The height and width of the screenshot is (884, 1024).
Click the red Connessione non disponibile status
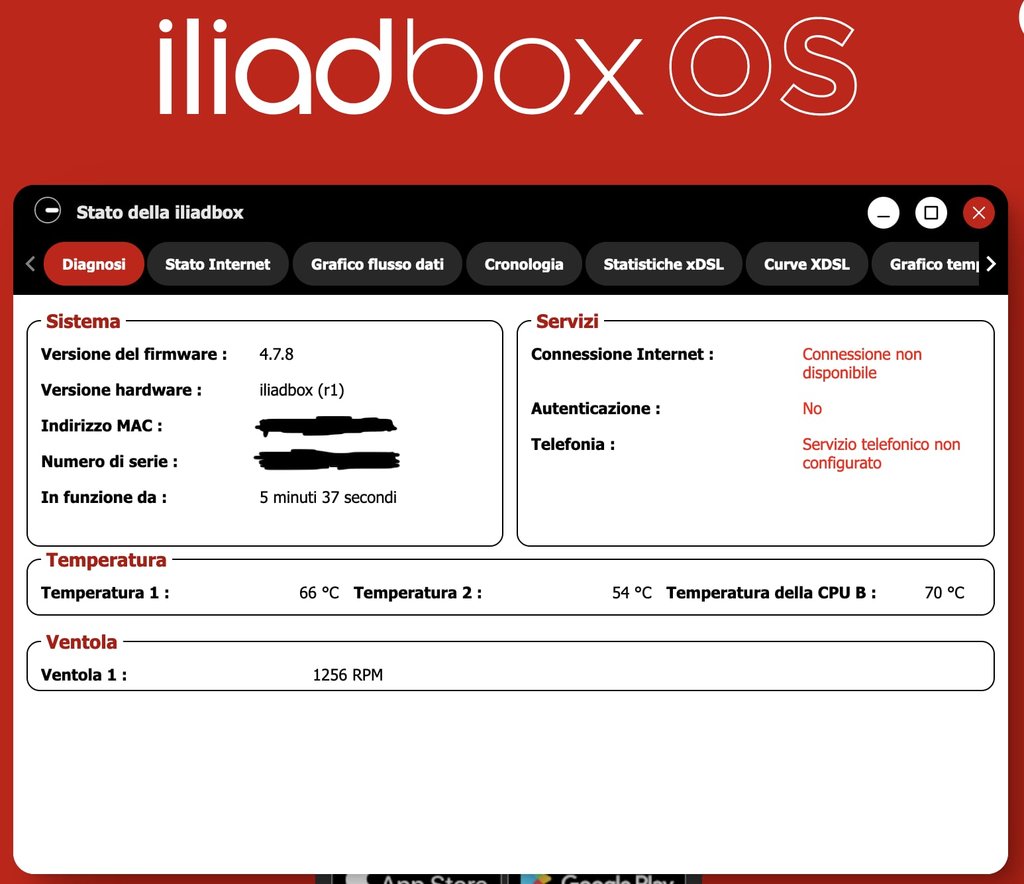click(861, 363)
